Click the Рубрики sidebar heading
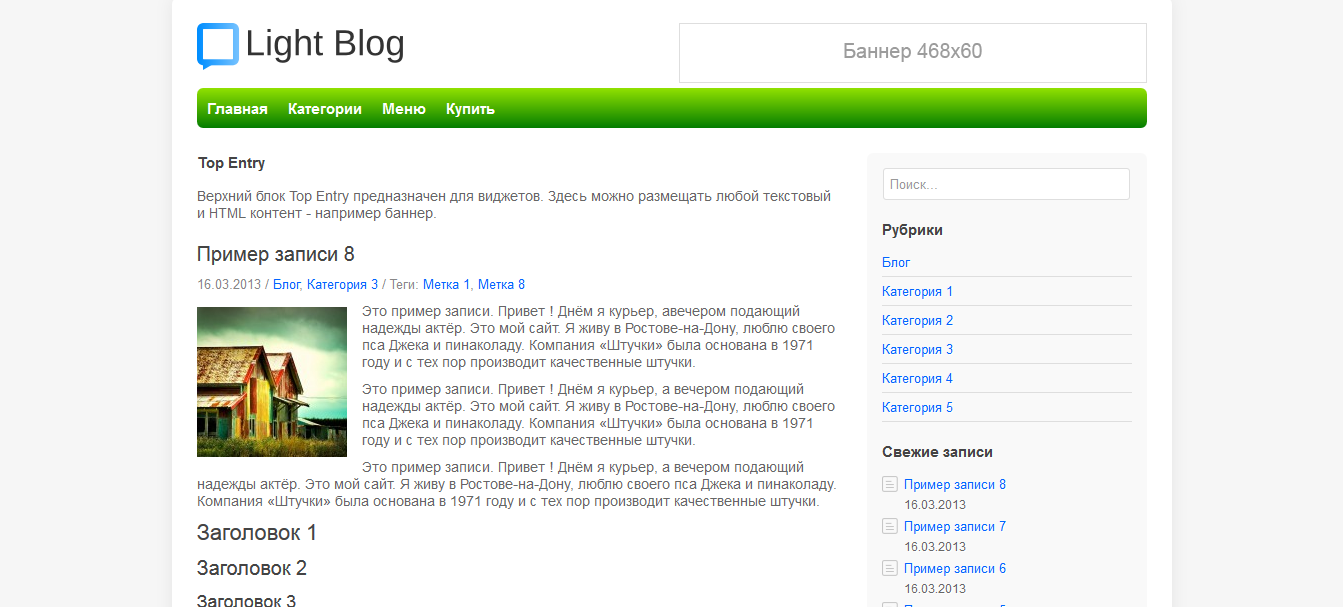 tap(912, 230)
